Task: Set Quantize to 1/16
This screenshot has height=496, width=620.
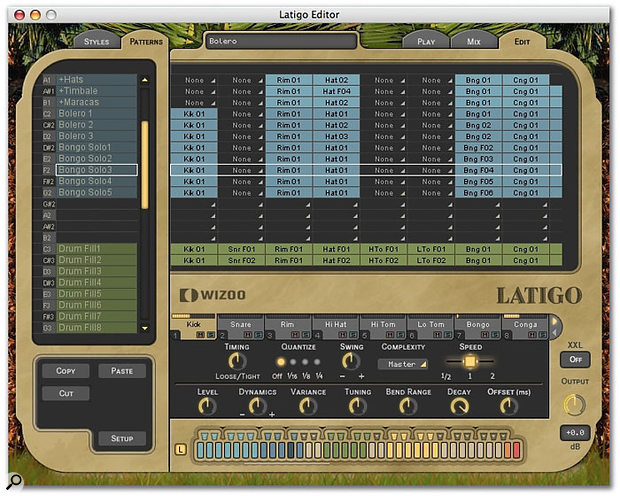Action: (293, 362)
